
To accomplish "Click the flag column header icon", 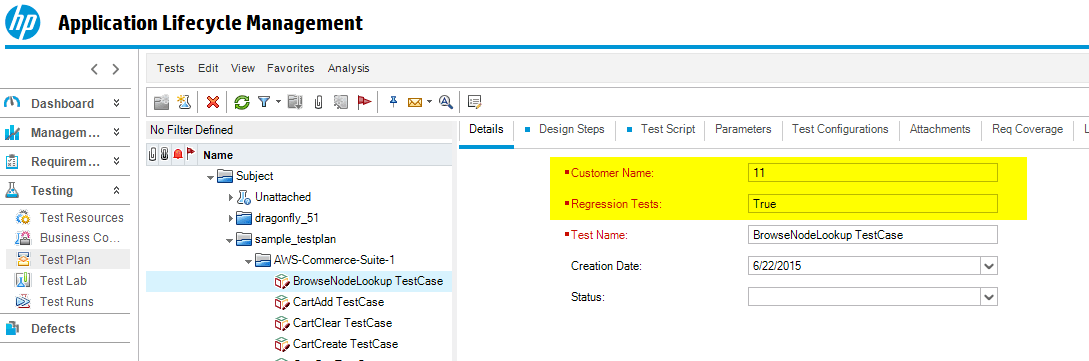I will [x=190, y=154].
